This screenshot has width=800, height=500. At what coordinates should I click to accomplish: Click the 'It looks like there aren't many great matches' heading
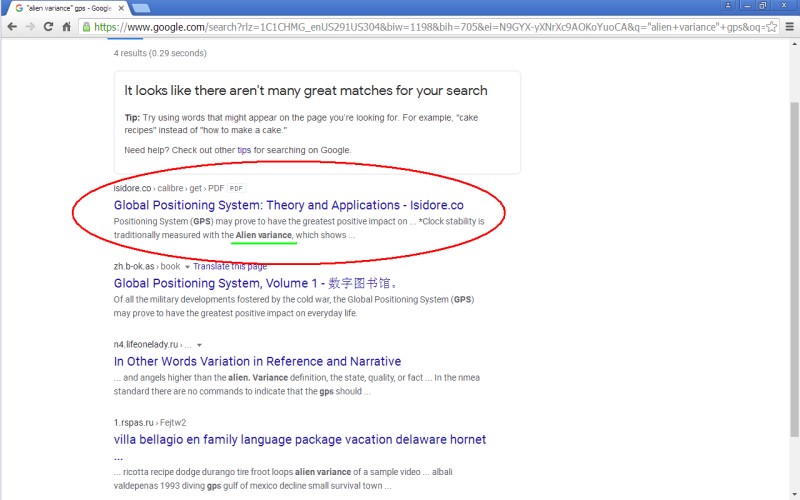(x=306, y=91)
